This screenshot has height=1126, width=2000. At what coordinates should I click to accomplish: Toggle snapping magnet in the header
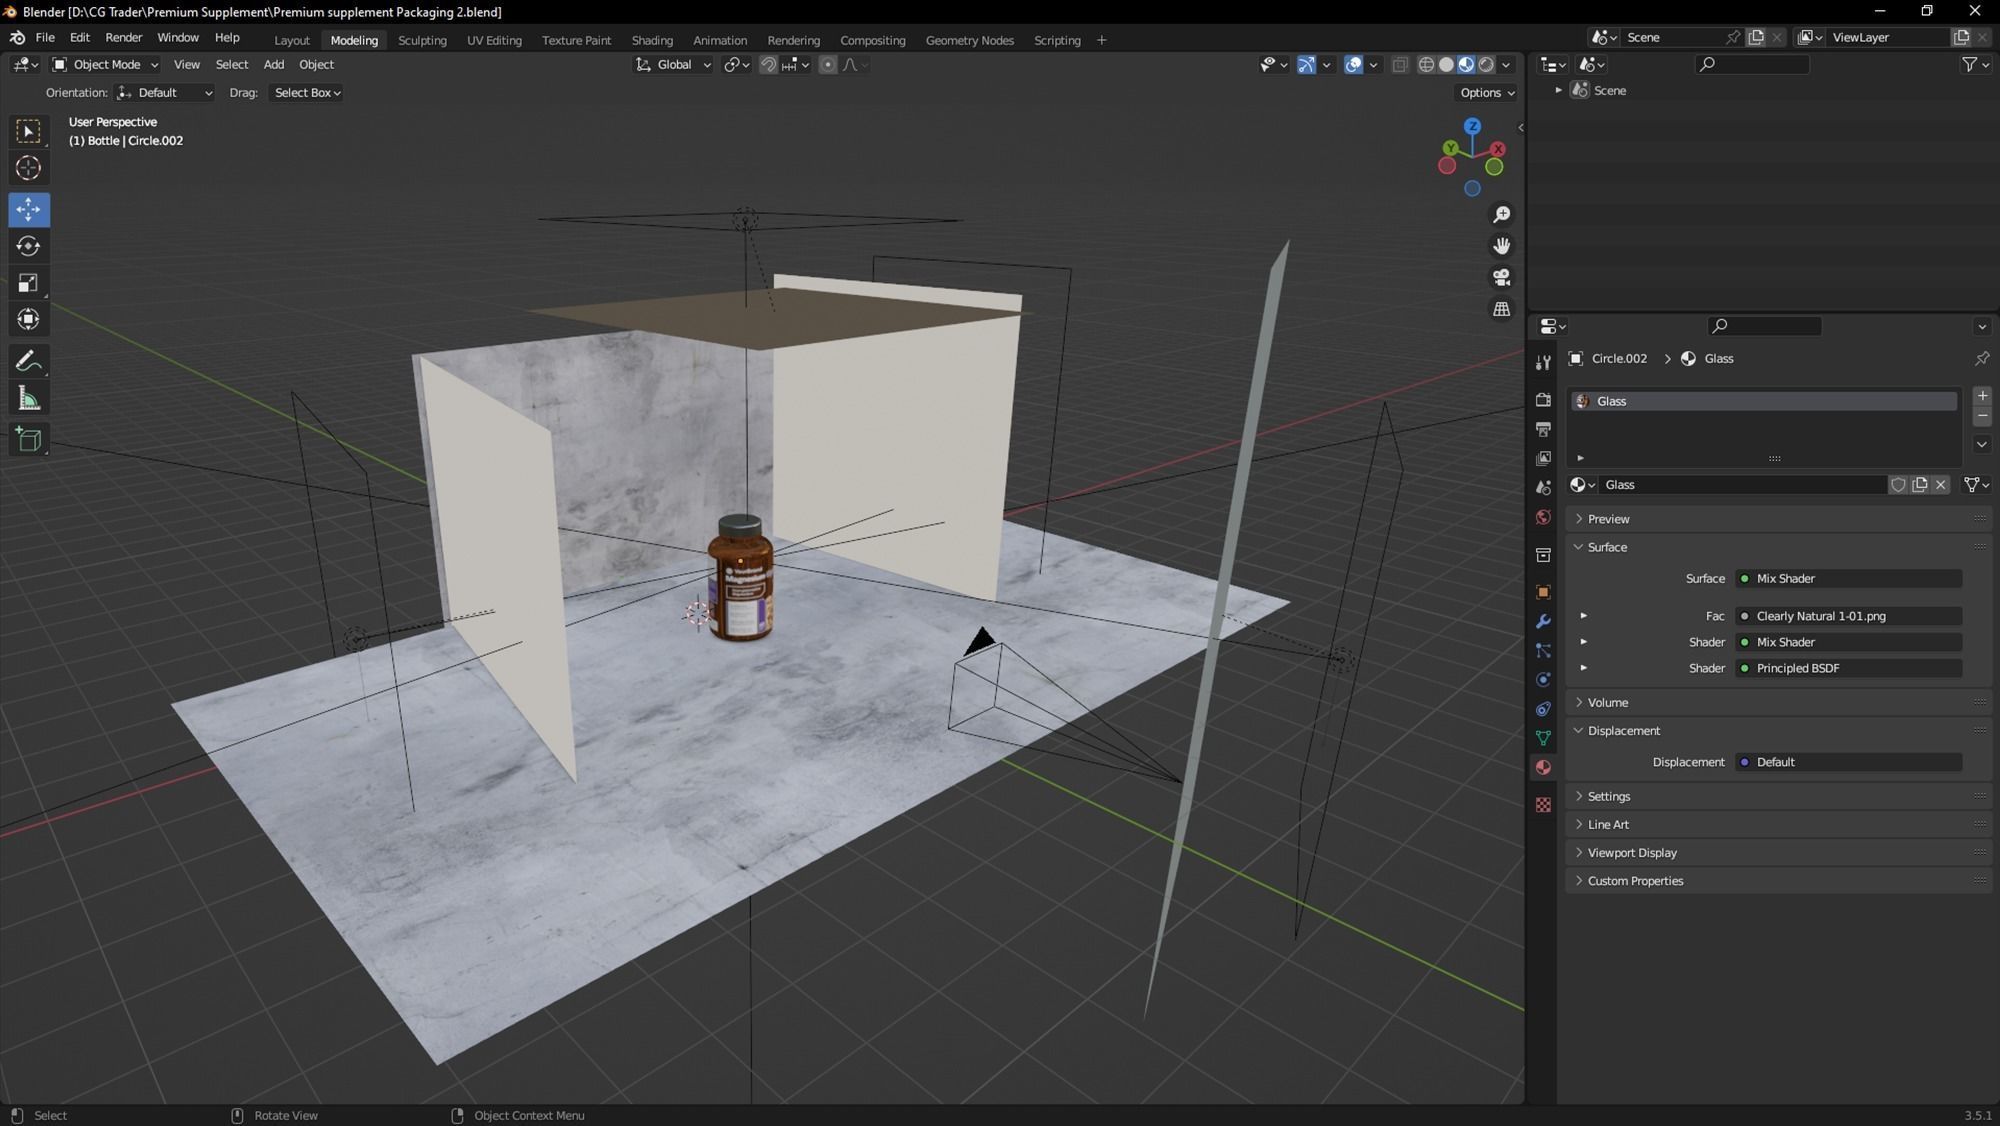coord(768,65)
